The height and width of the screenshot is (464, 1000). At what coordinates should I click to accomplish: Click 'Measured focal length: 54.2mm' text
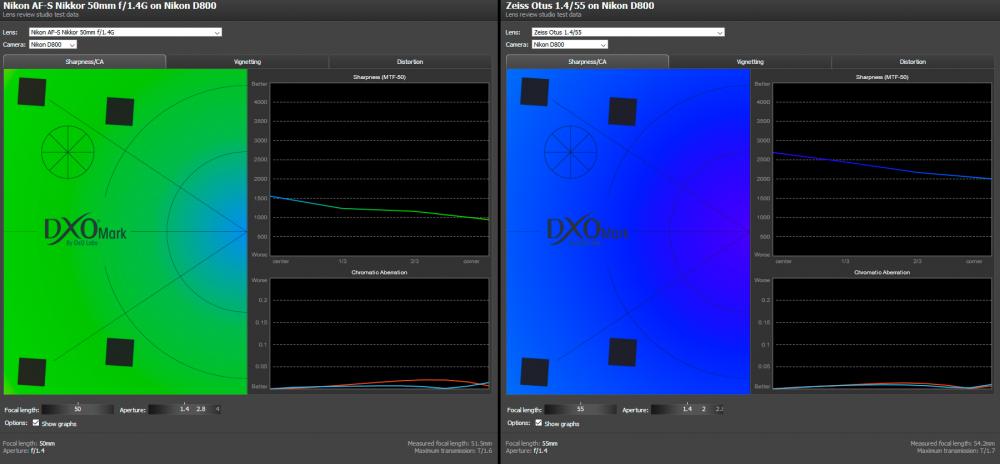coord(951,443)
